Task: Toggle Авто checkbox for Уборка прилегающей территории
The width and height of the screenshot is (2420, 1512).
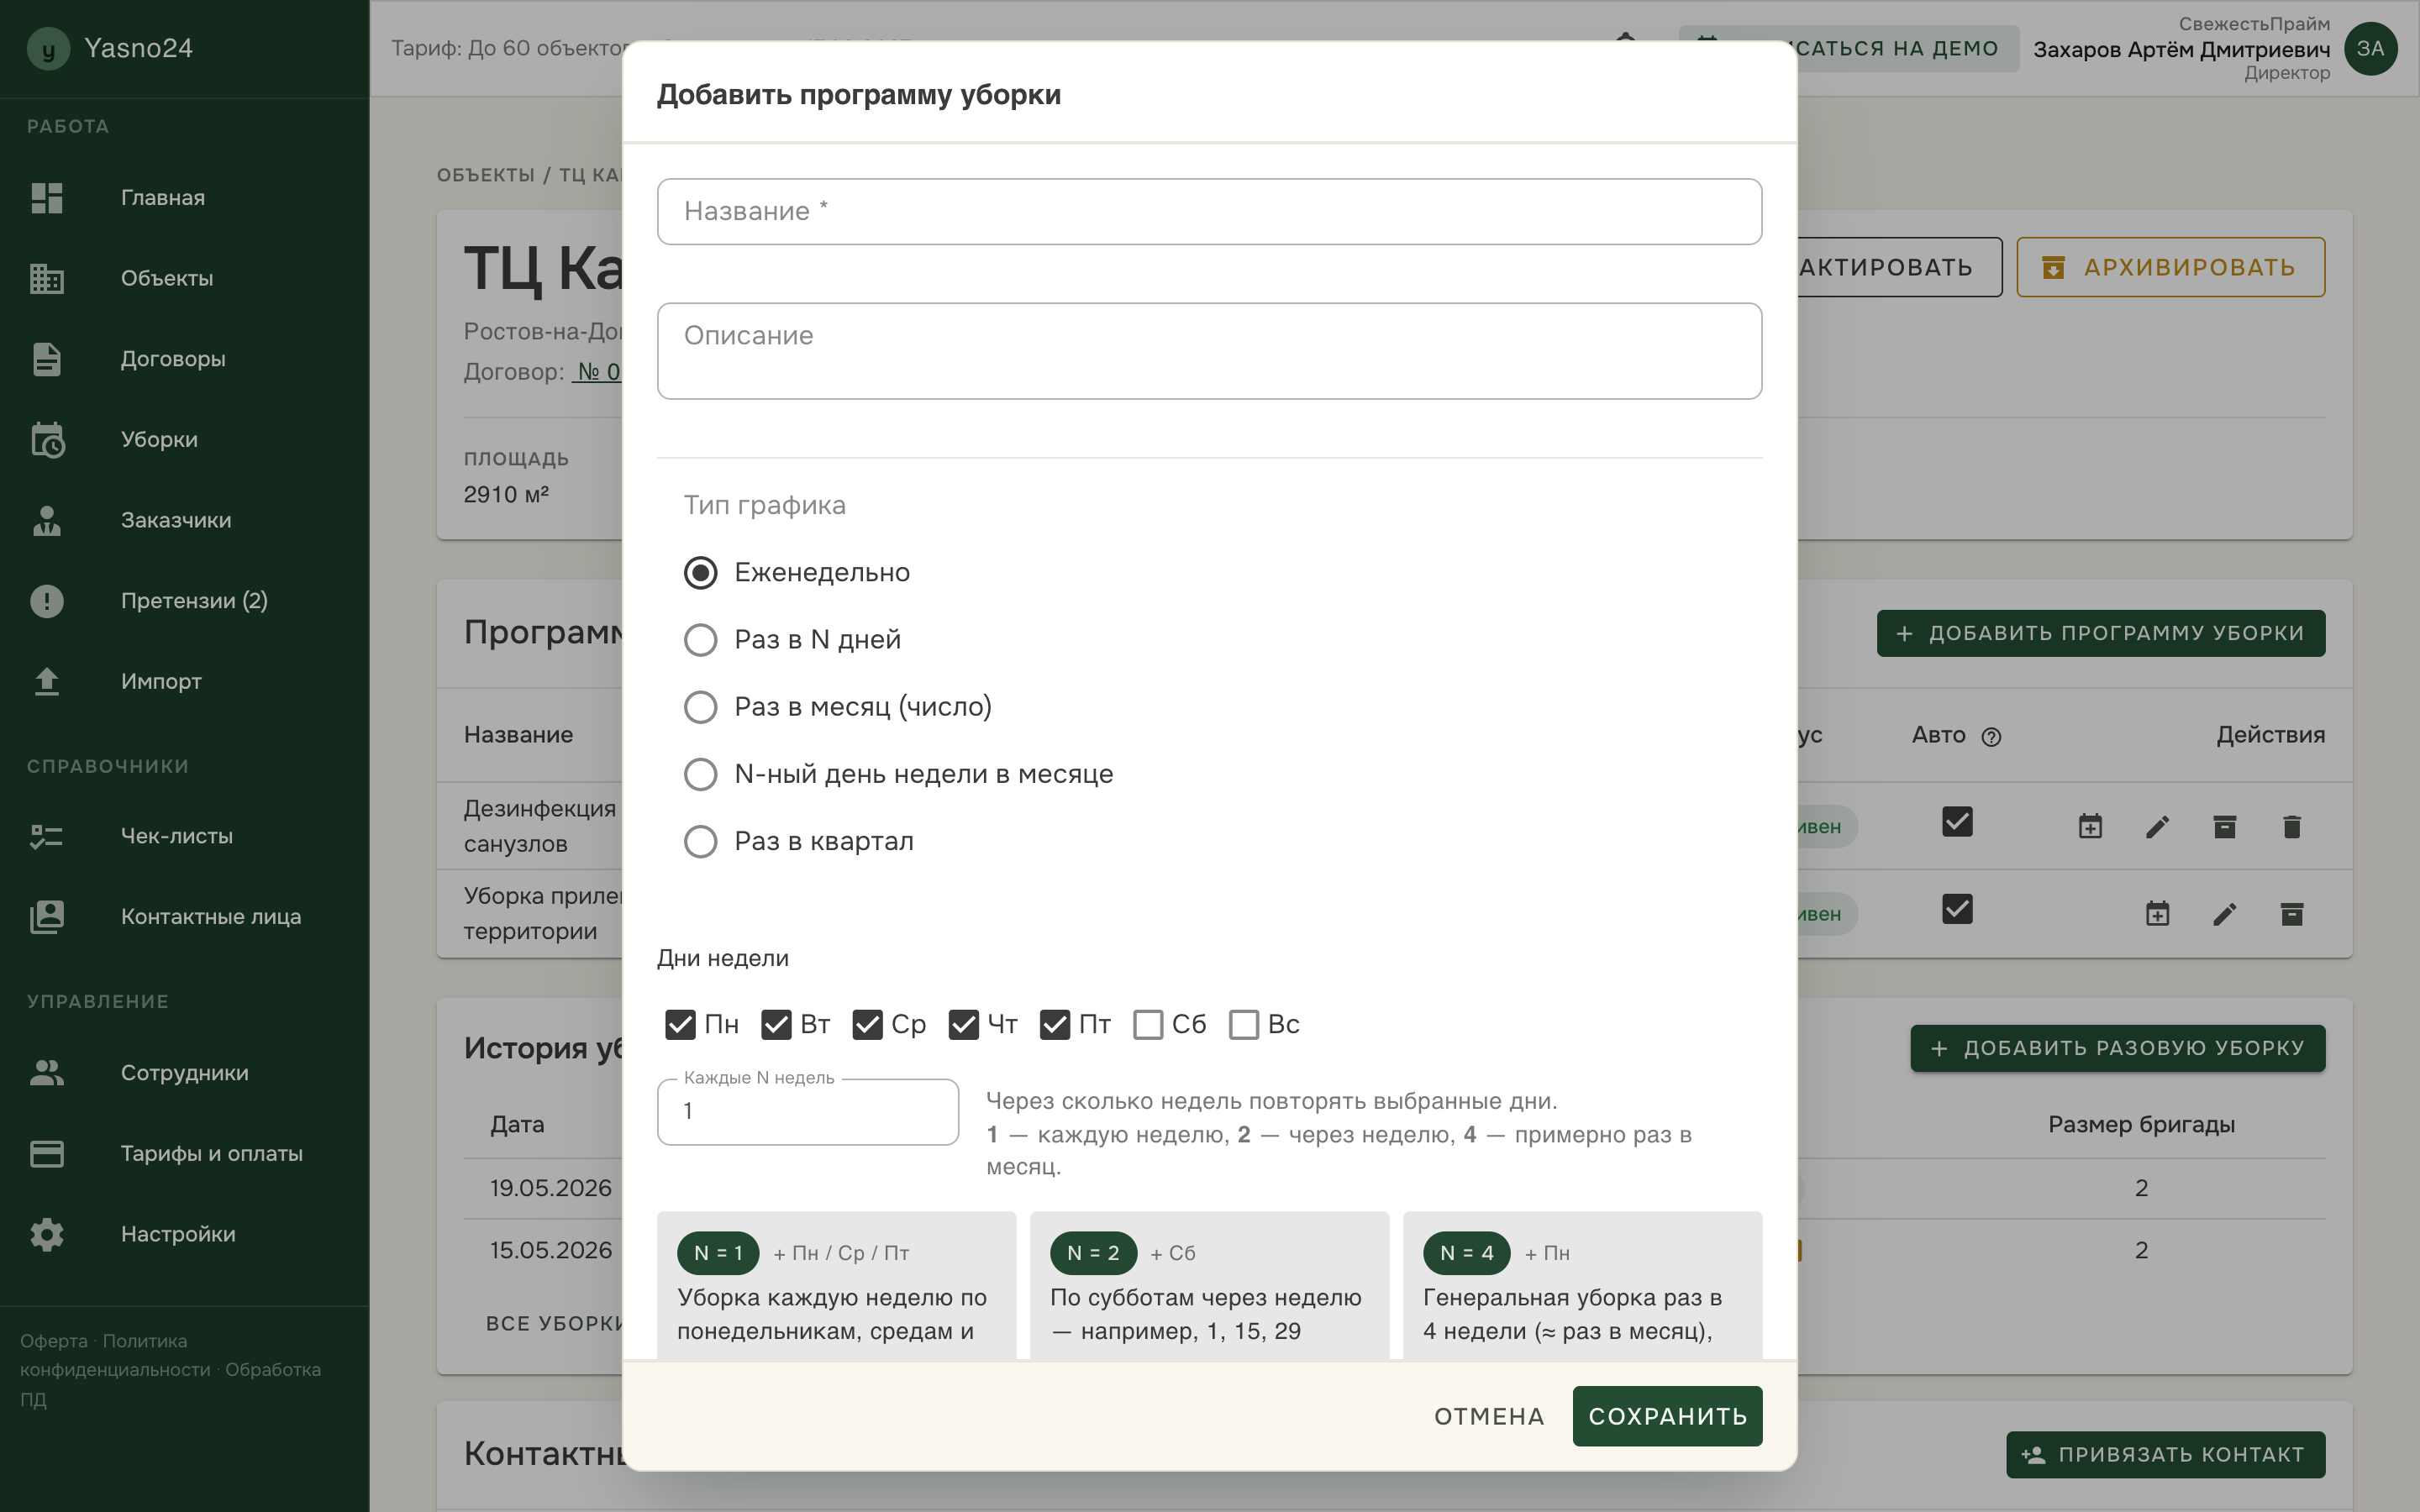Action: point(1957,909)
